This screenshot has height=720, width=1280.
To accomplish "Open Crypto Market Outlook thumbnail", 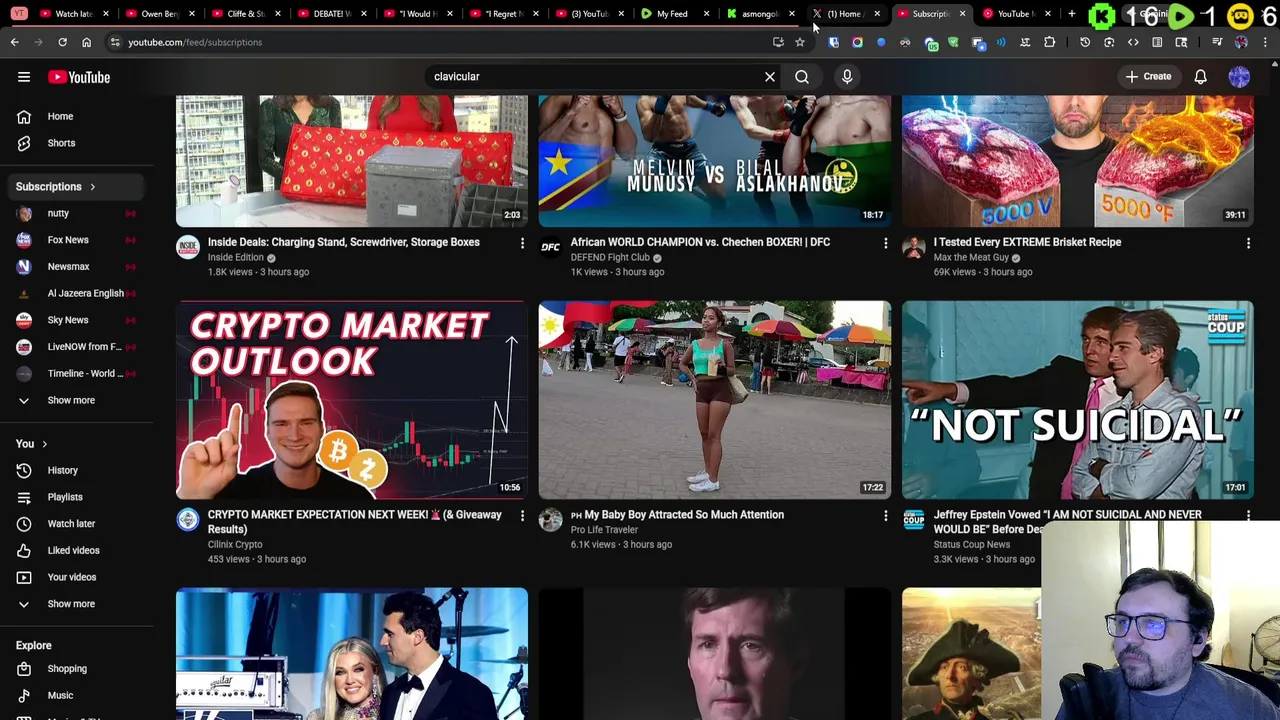I will (352, 400).
